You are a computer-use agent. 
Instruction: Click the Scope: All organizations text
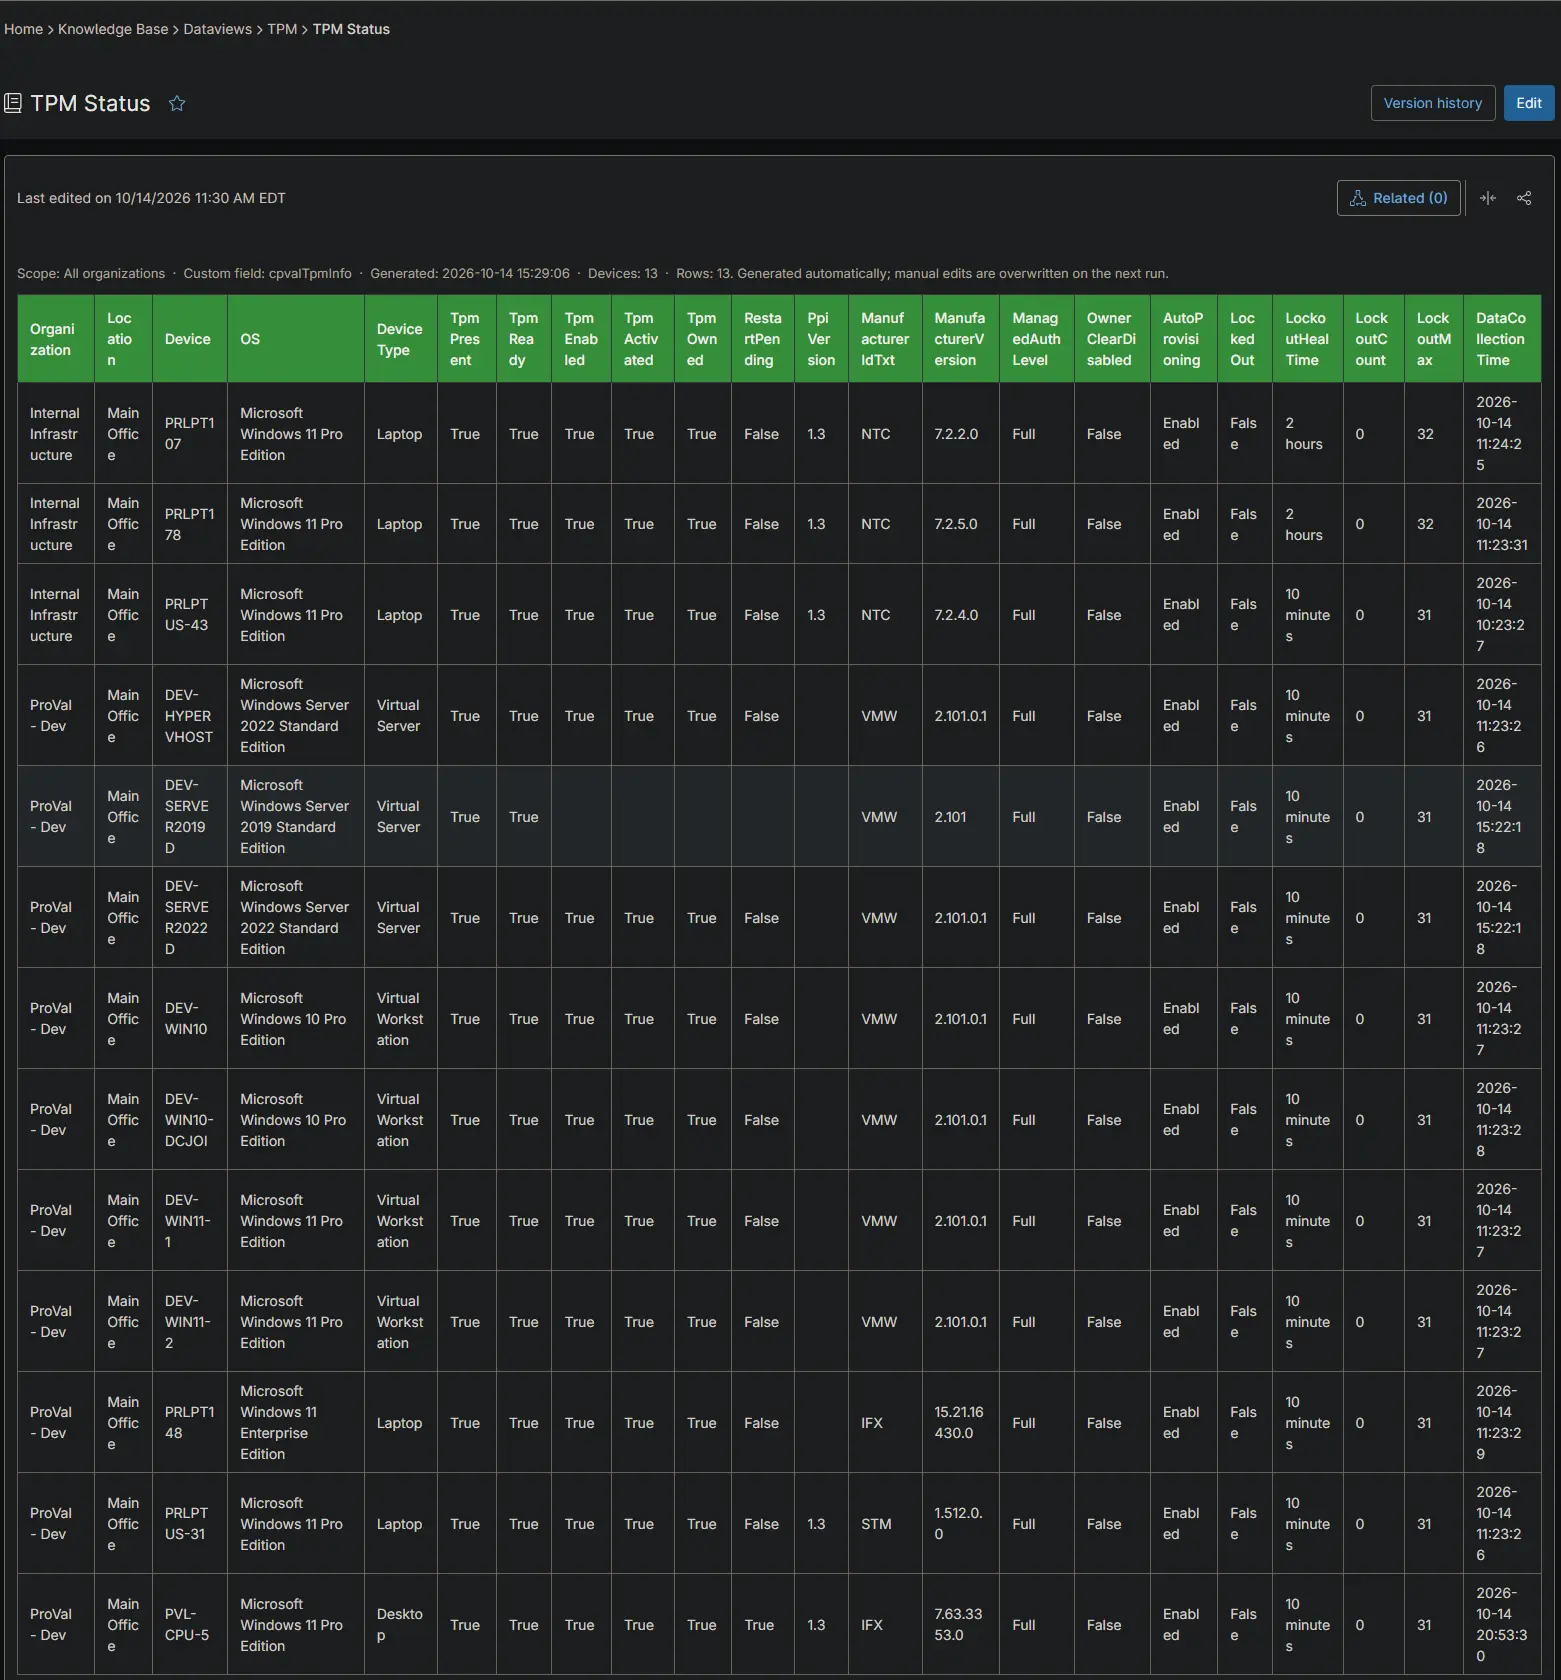[91, 274]
